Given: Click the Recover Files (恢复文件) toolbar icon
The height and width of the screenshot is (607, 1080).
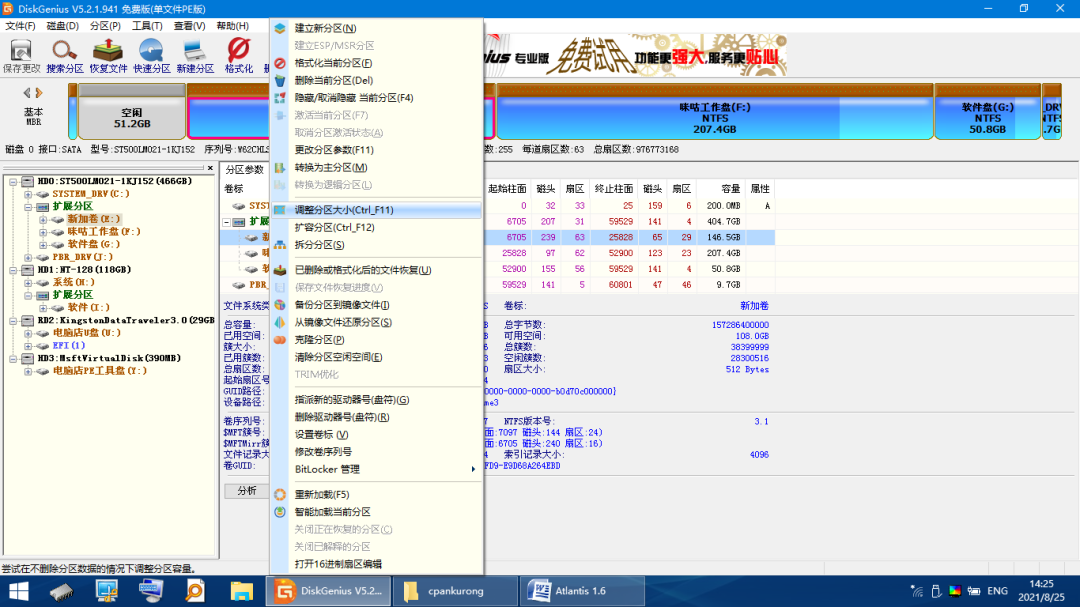Looking at the screenshot, I should [108, 56].
